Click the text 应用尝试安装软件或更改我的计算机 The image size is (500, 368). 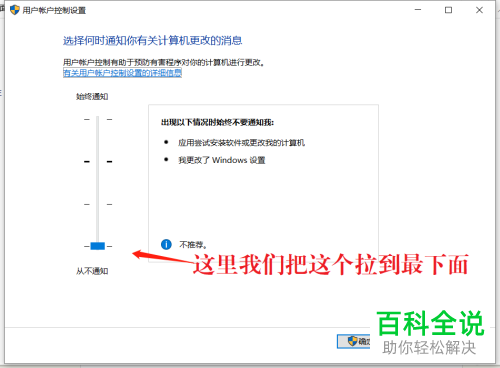[x=241, y=143]
